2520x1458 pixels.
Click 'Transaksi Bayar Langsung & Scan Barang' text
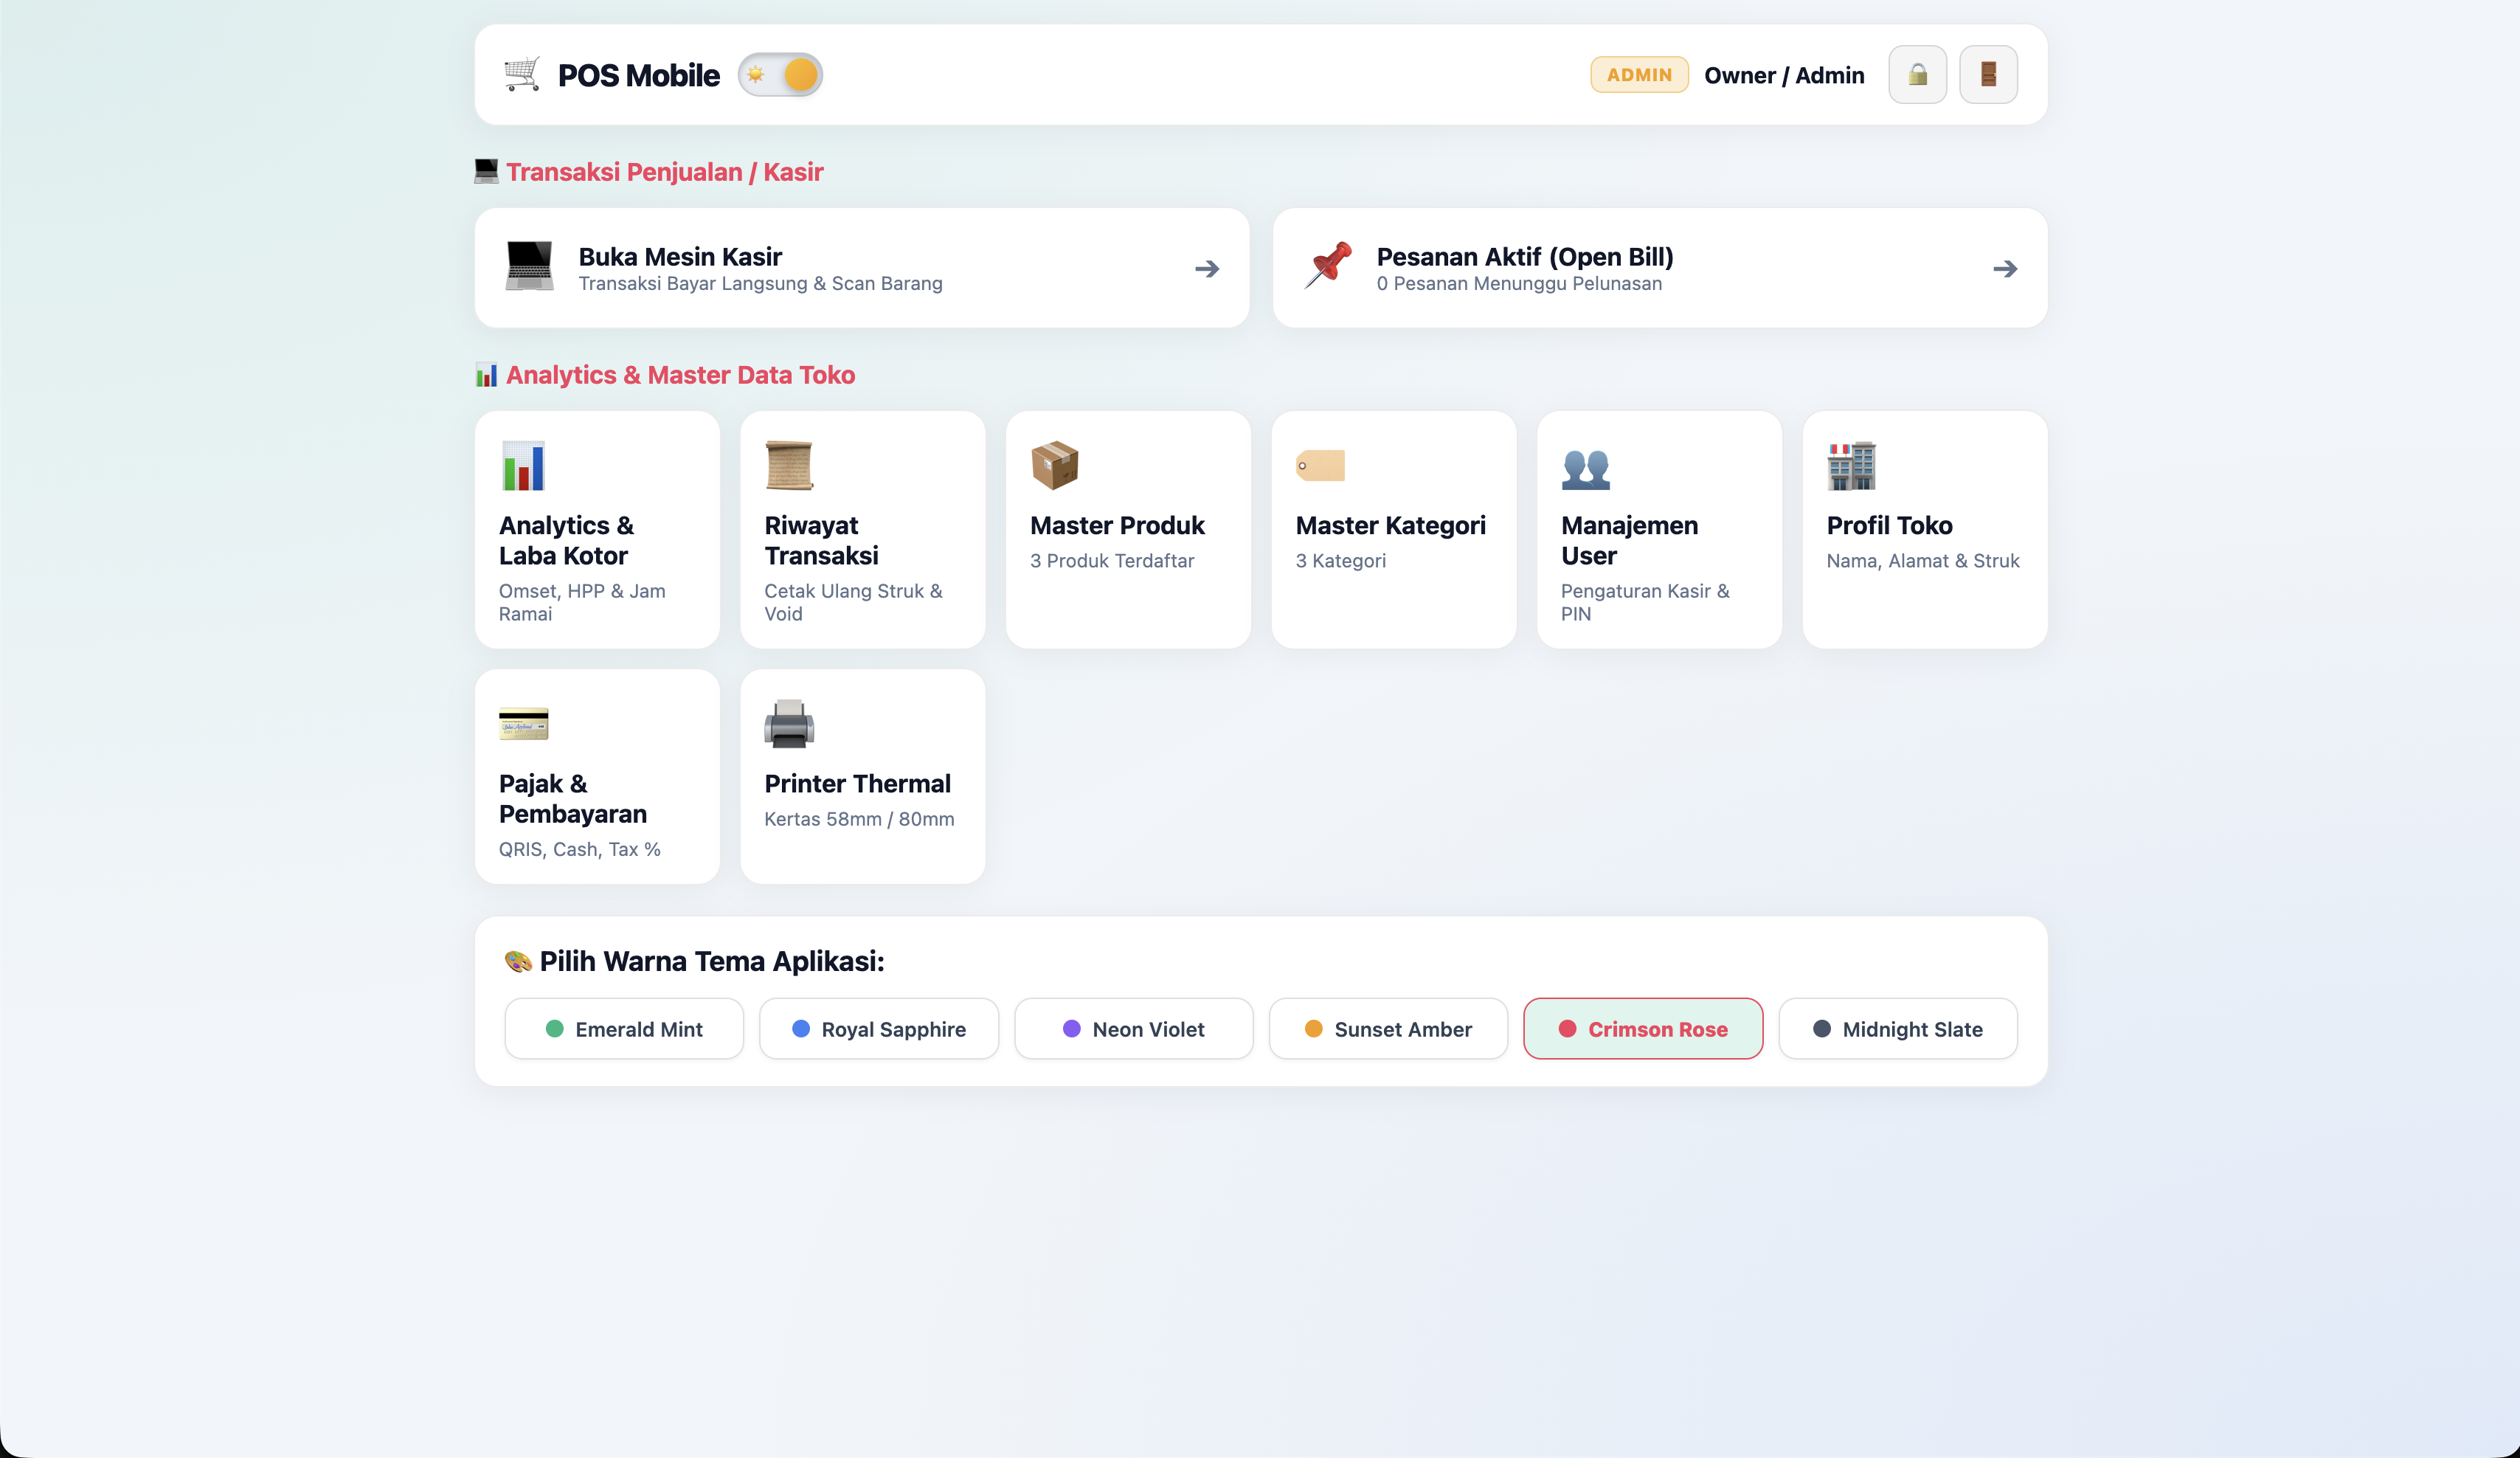point(760,284)
